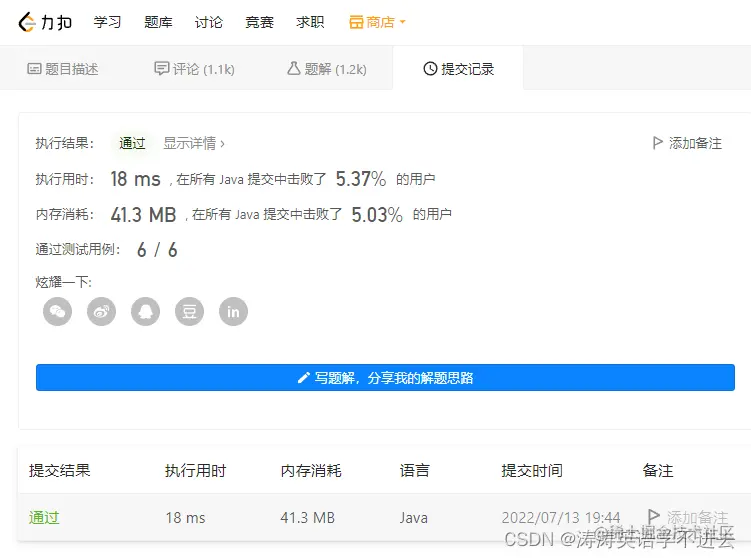Click the 内存消耗 column header
751x558 pixels.
pos(311,470)
